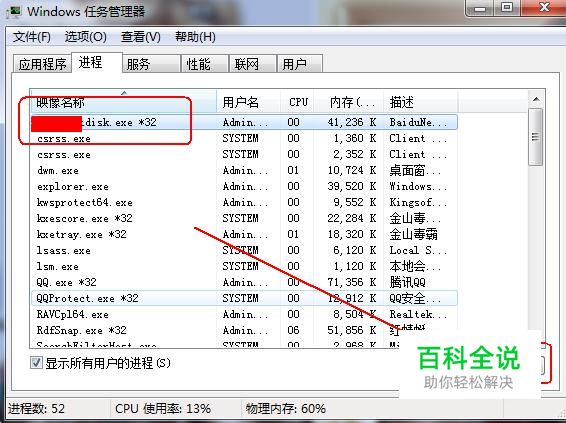
Task: Sort by 内存 column header
Action: pos(348,102)
